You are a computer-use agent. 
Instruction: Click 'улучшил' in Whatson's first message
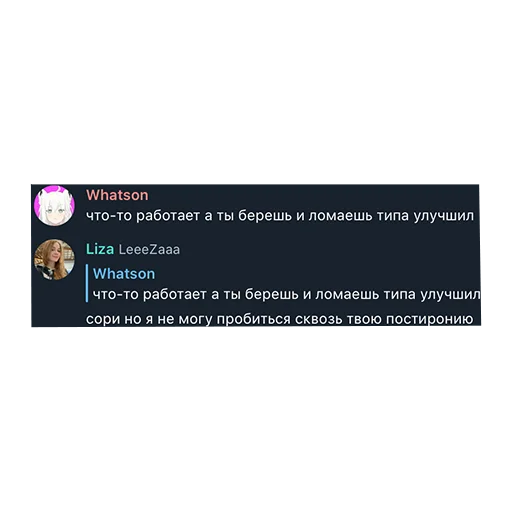coord(444,216)
